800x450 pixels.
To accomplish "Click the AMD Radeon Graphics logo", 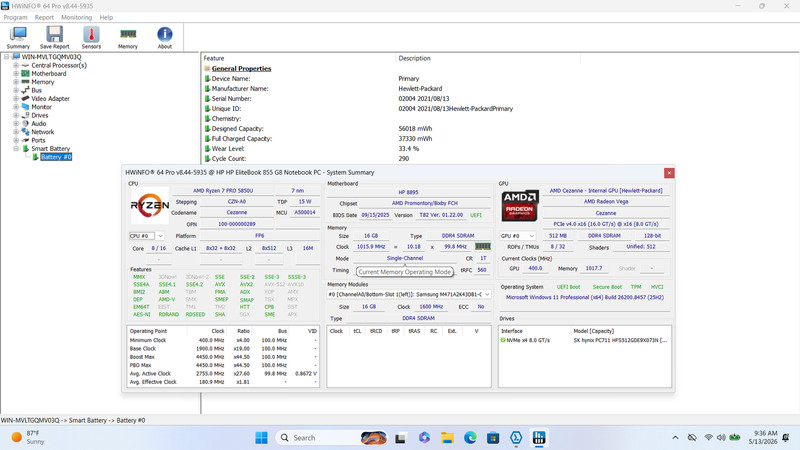I will [x=519, y=205].
